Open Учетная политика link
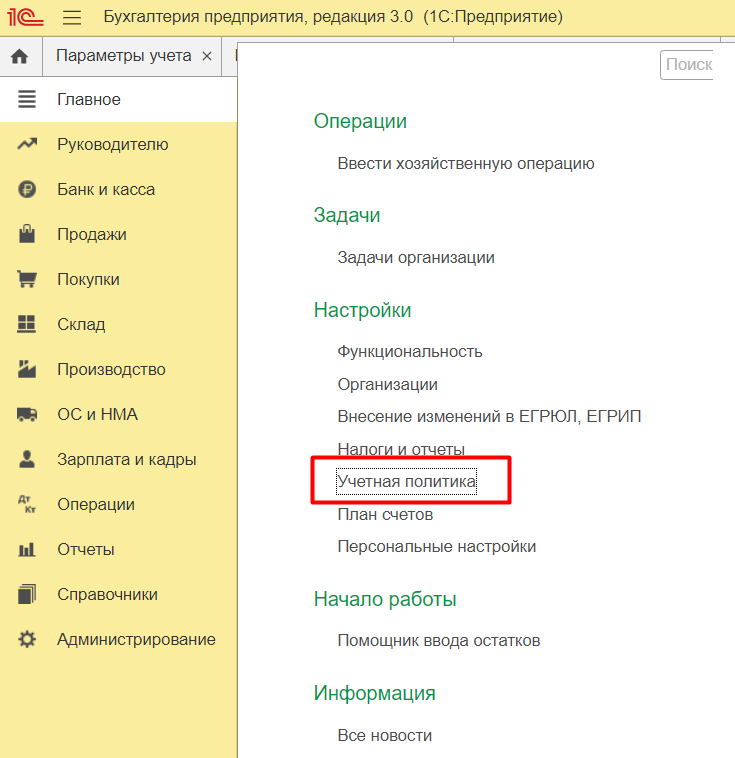 coord(407,483)
